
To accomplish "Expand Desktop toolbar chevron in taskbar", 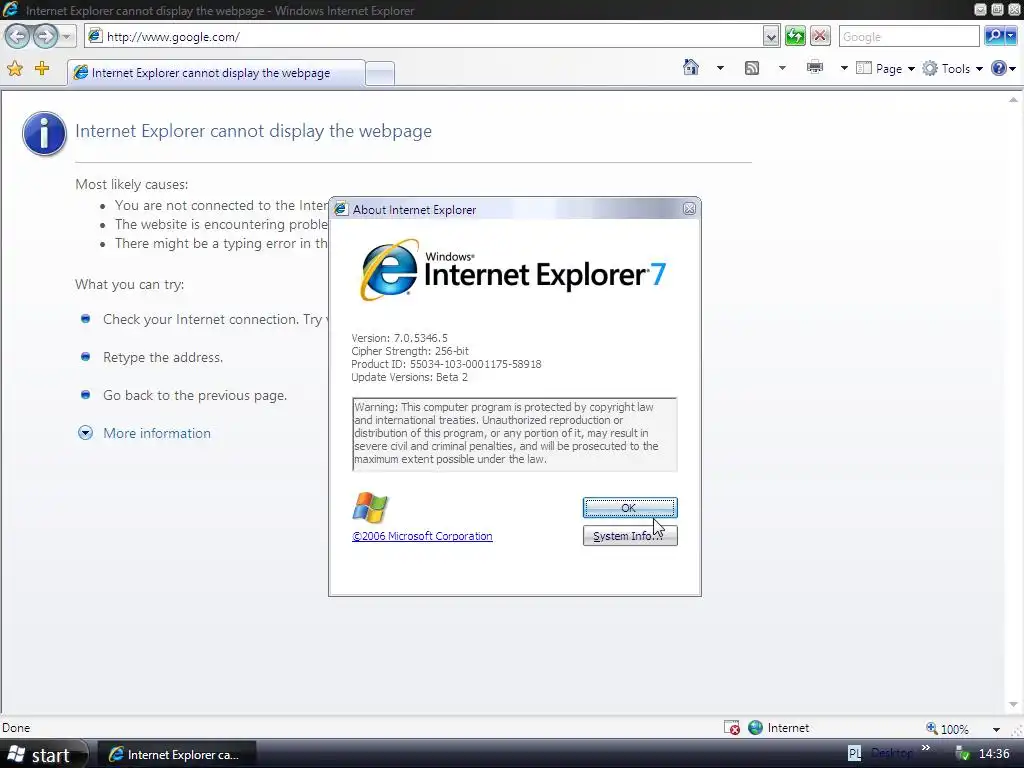I will click(925, 748).
